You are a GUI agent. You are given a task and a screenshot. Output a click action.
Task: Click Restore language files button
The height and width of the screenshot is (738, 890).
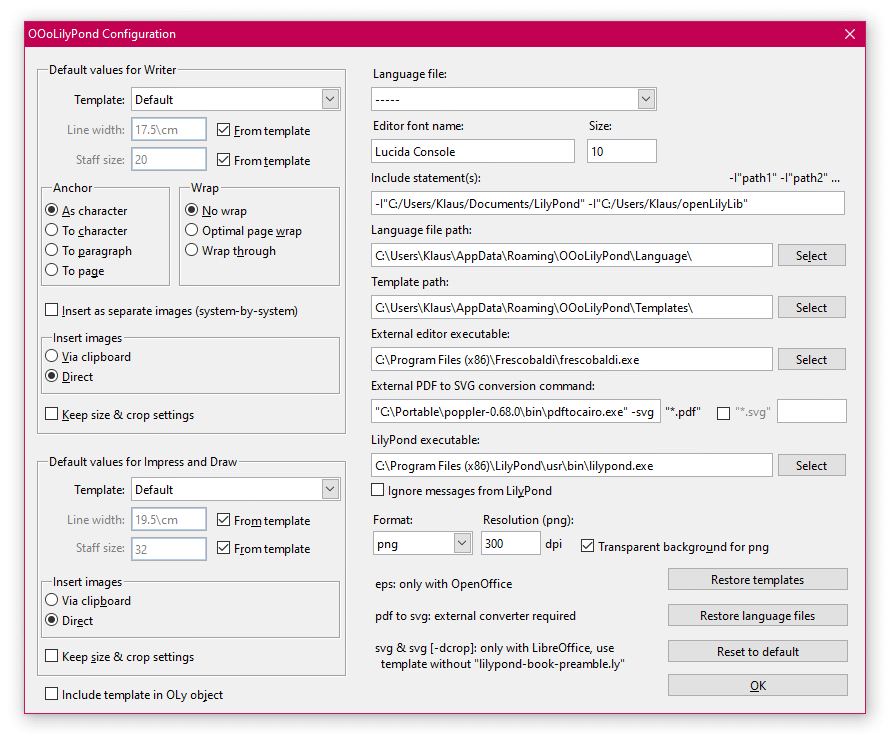757,615
